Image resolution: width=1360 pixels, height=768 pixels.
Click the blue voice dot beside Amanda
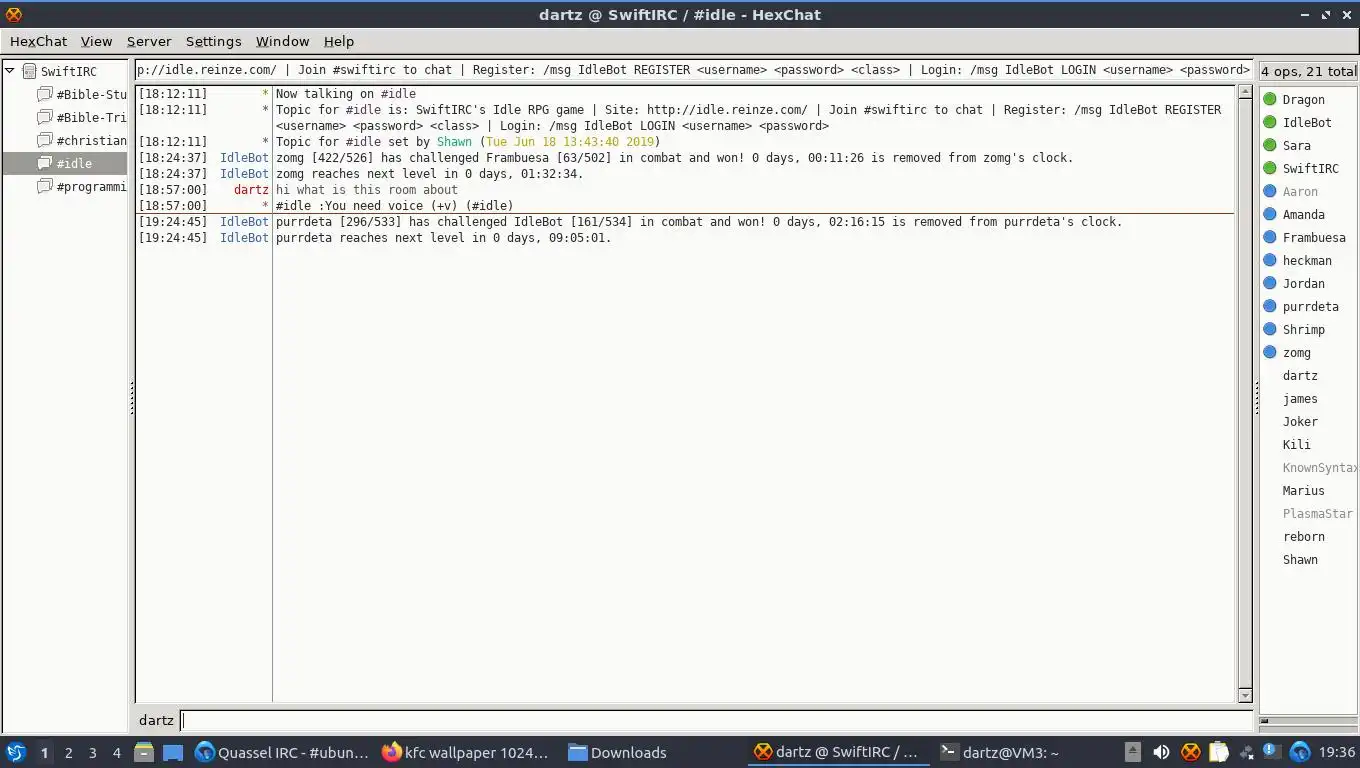point(1270,214)
